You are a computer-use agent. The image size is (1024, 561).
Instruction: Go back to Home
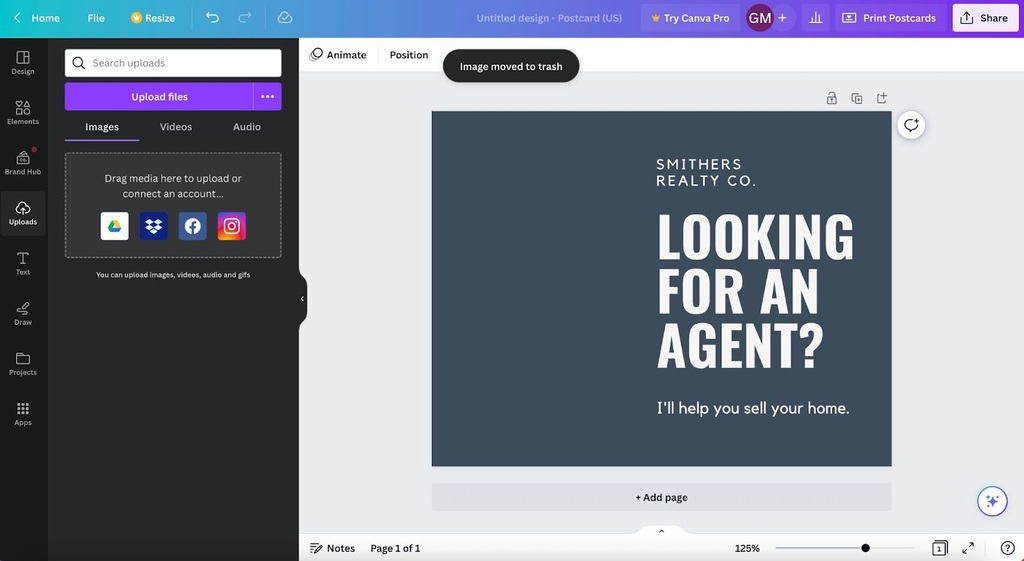[37, 18]
